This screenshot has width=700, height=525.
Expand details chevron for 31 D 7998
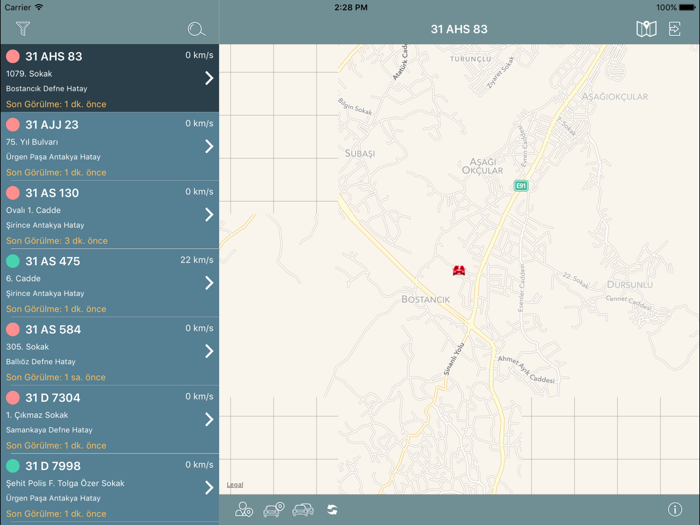[x=209, y=488]
